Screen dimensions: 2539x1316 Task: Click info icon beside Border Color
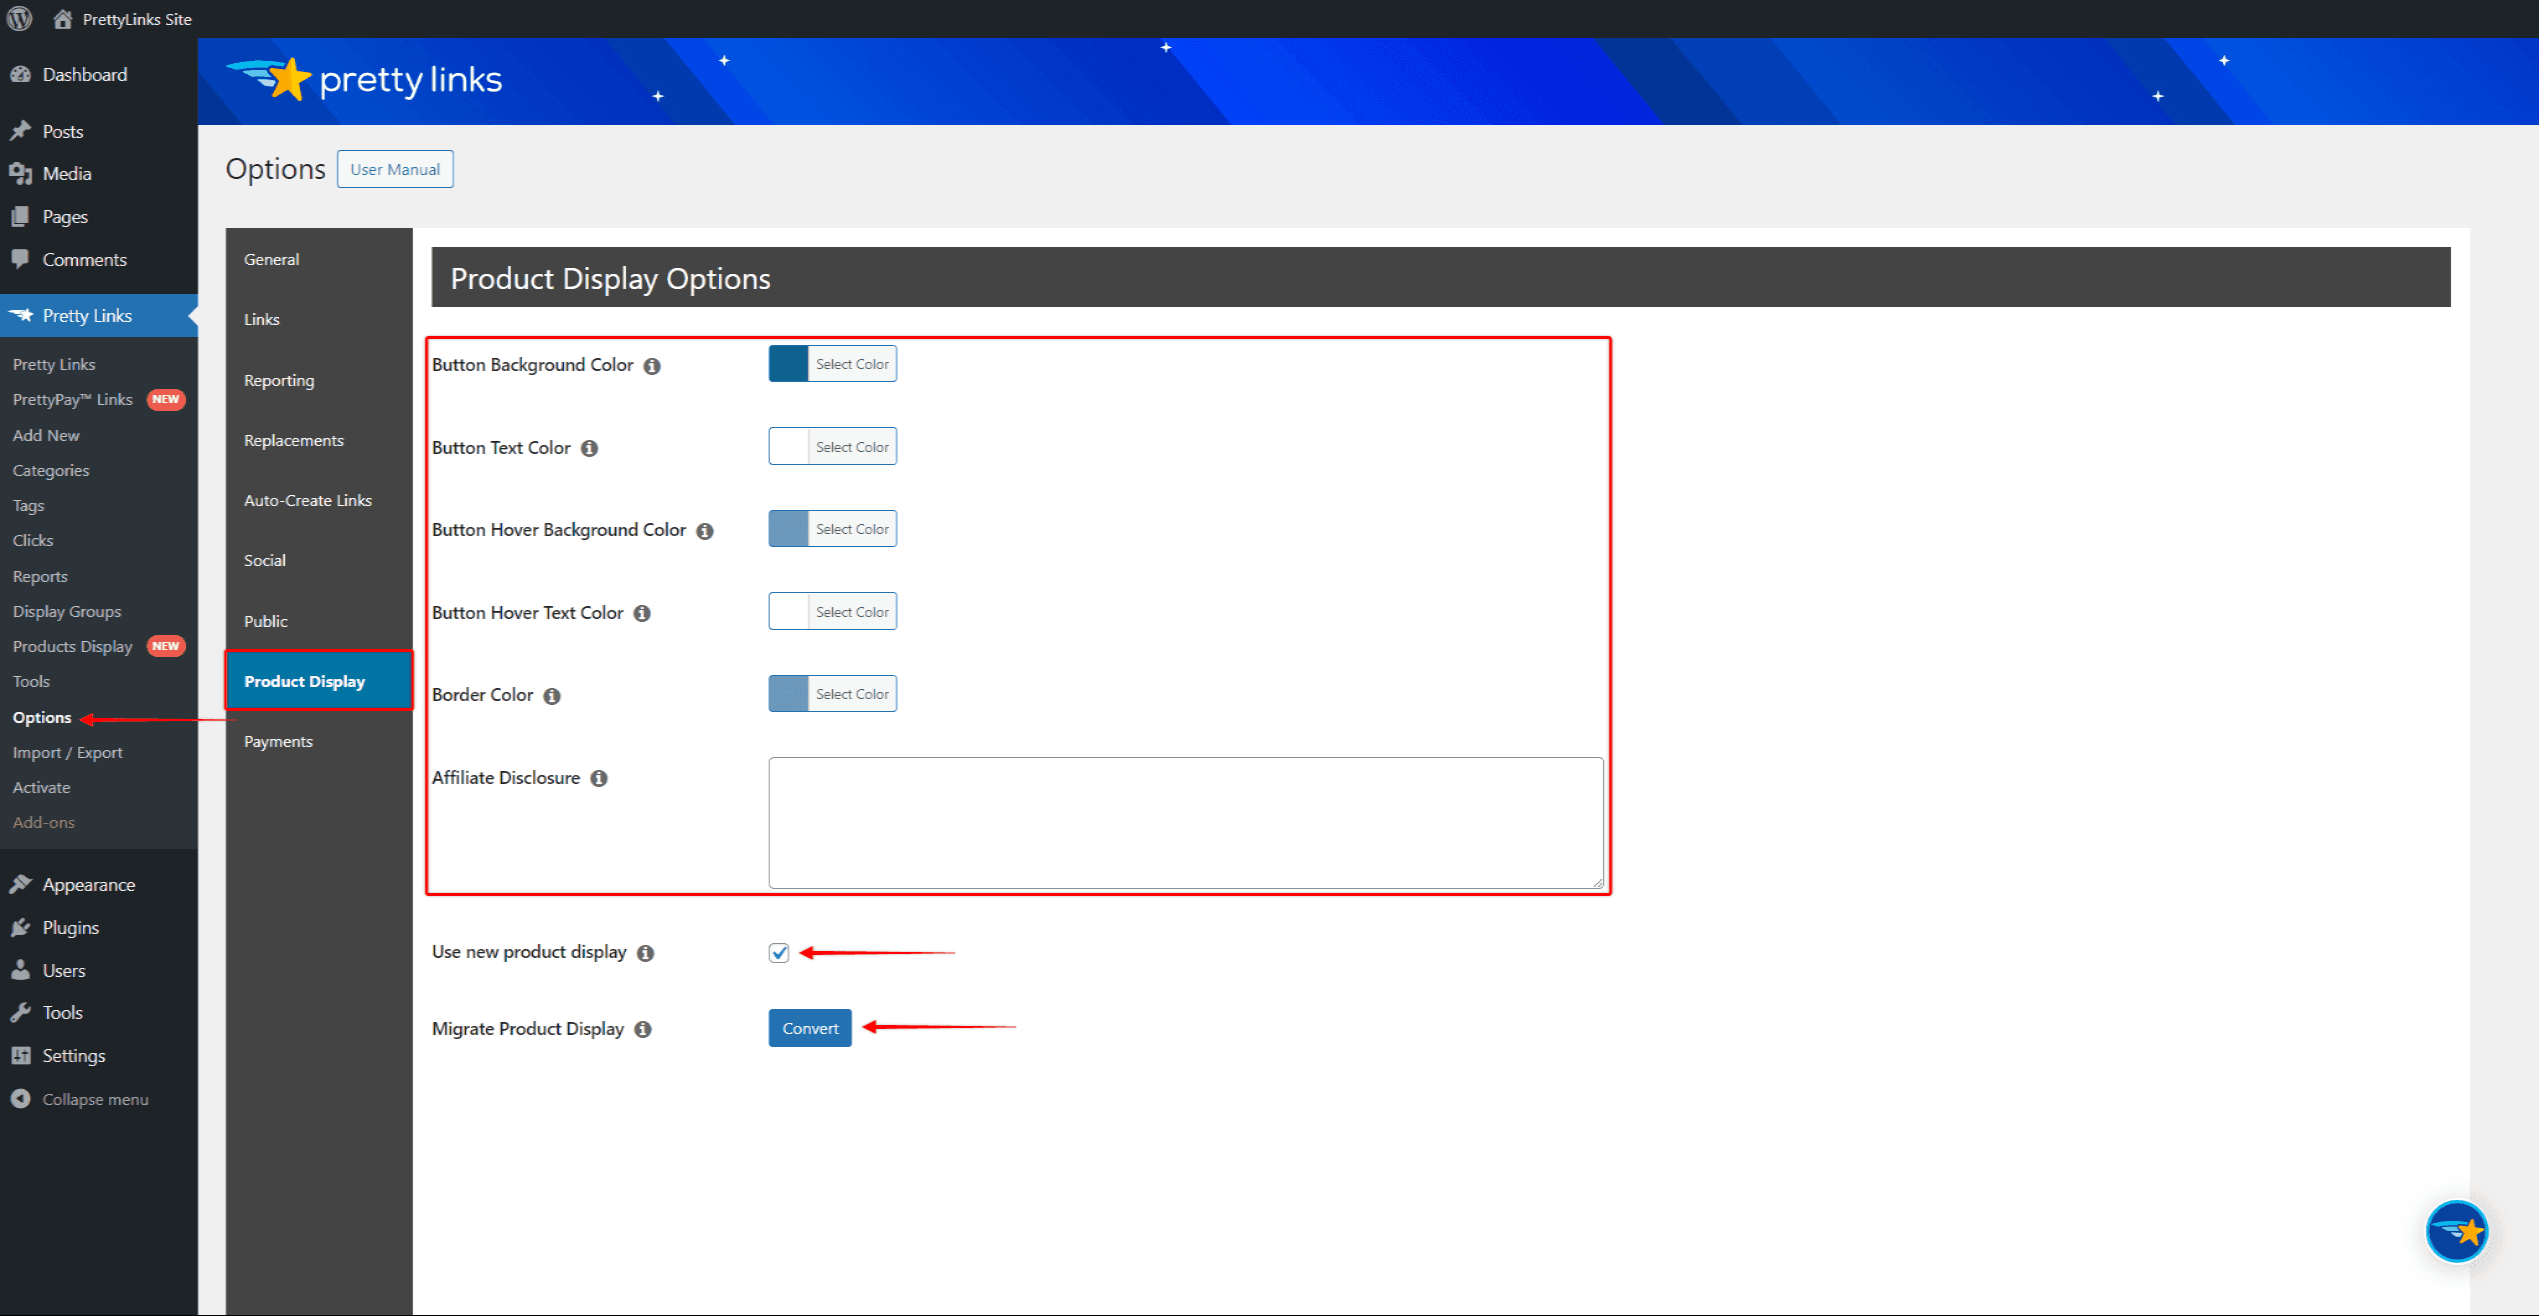pyautogui.click(x=552, y=696)
